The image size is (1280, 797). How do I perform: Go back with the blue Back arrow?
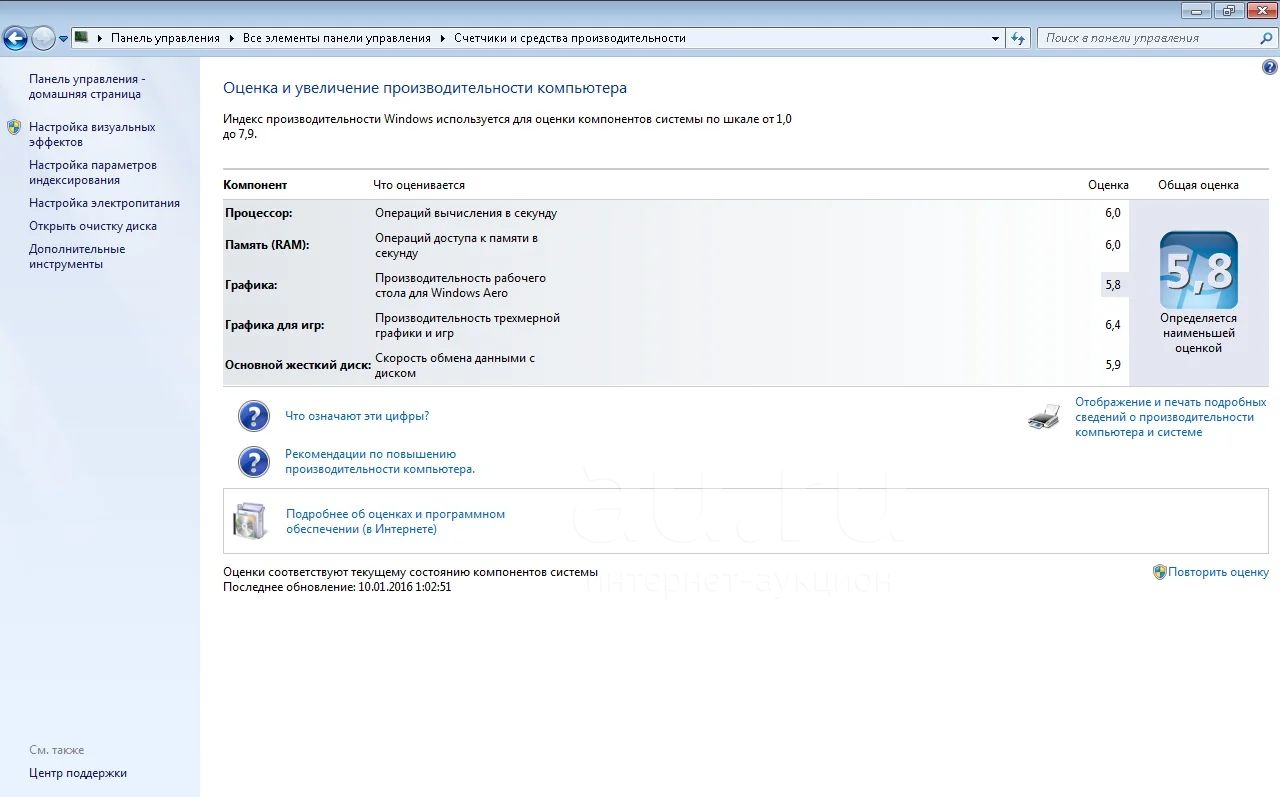click(x=15, y=39)
